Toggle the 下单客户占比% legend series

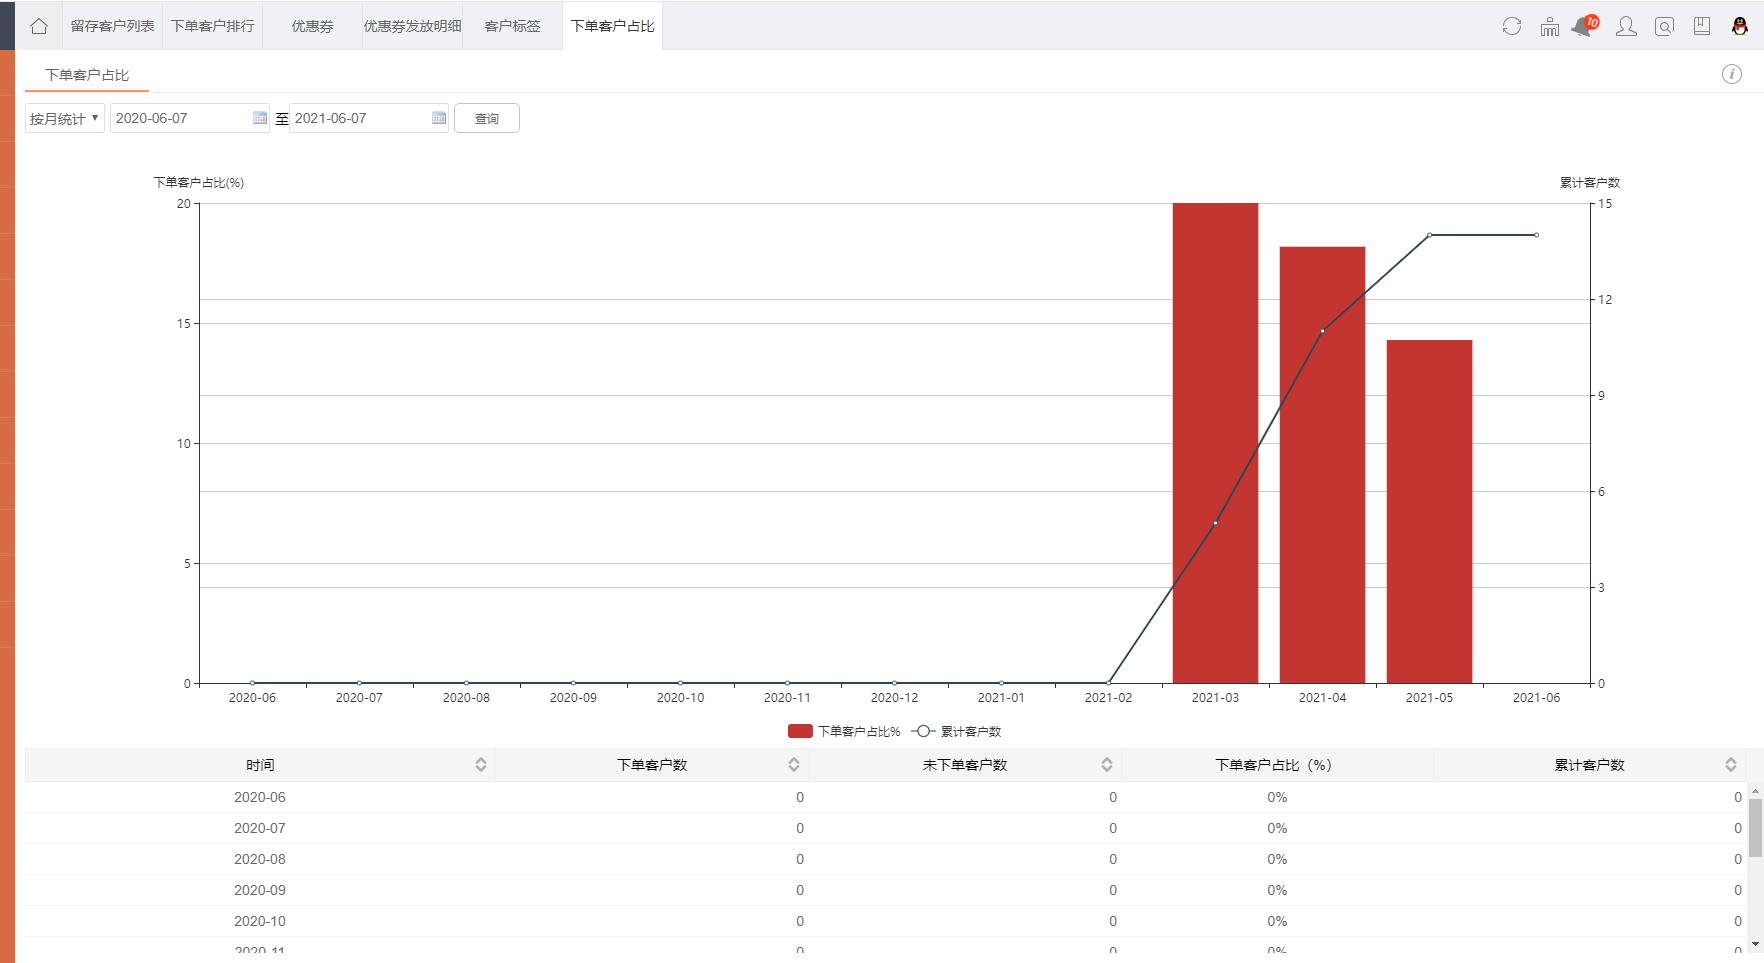pyautogui.click(x=845, y=731)
